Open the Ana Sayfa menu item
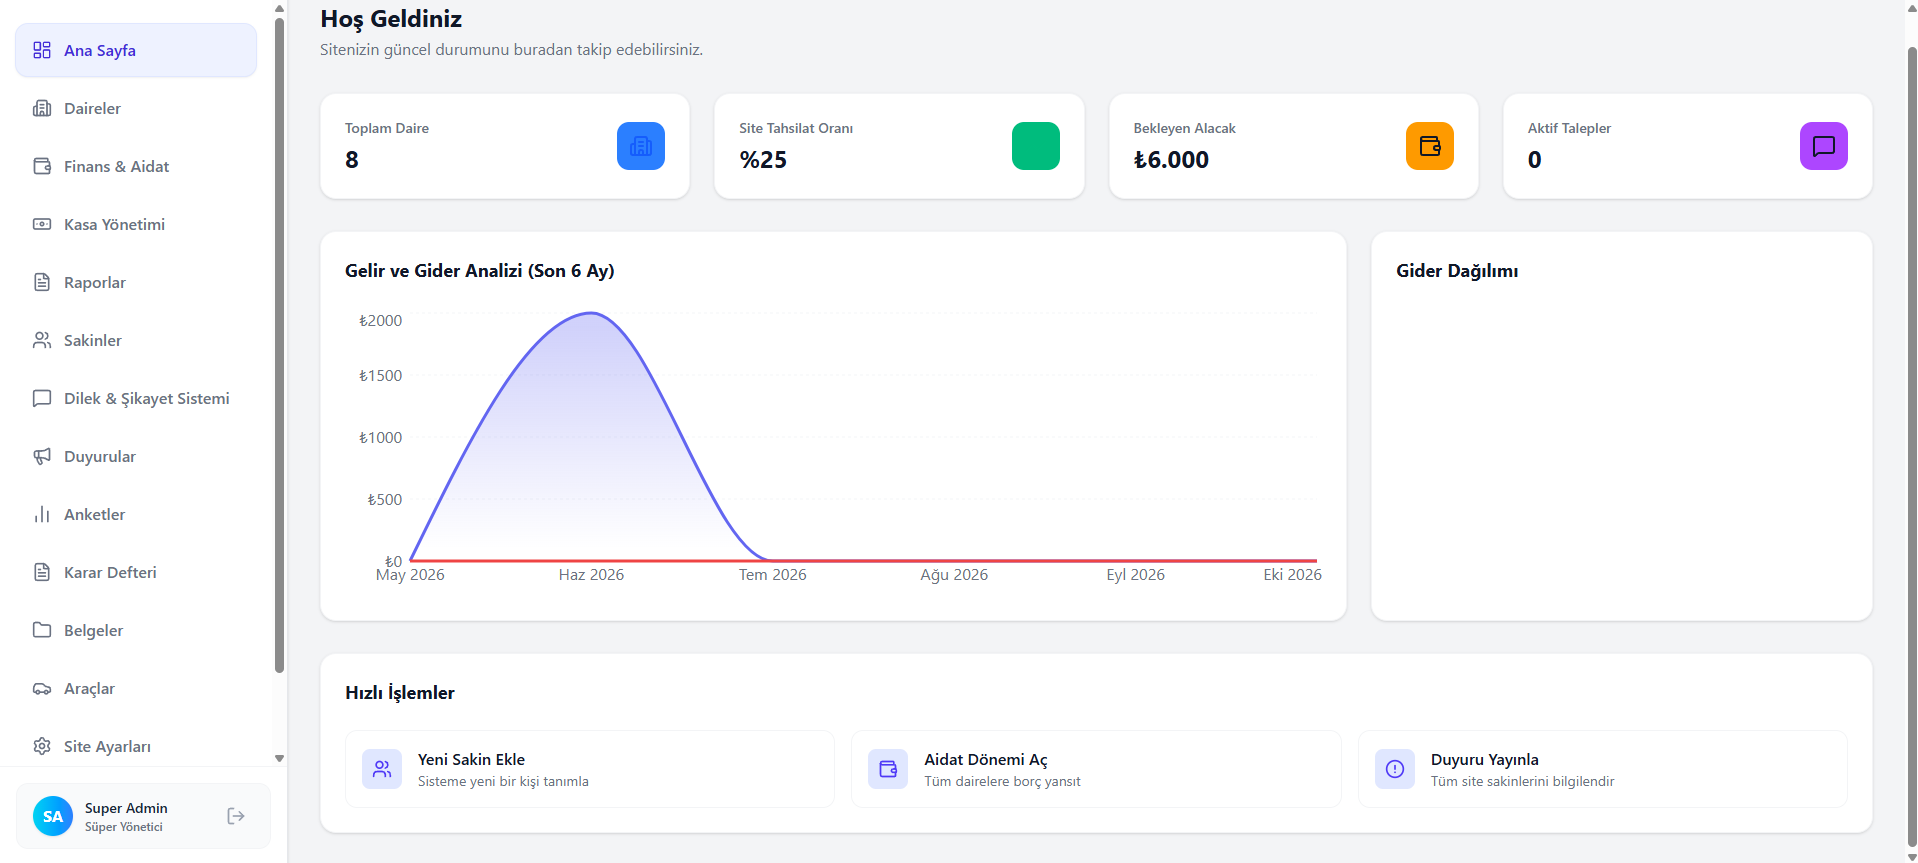 [x=136, y=50]
